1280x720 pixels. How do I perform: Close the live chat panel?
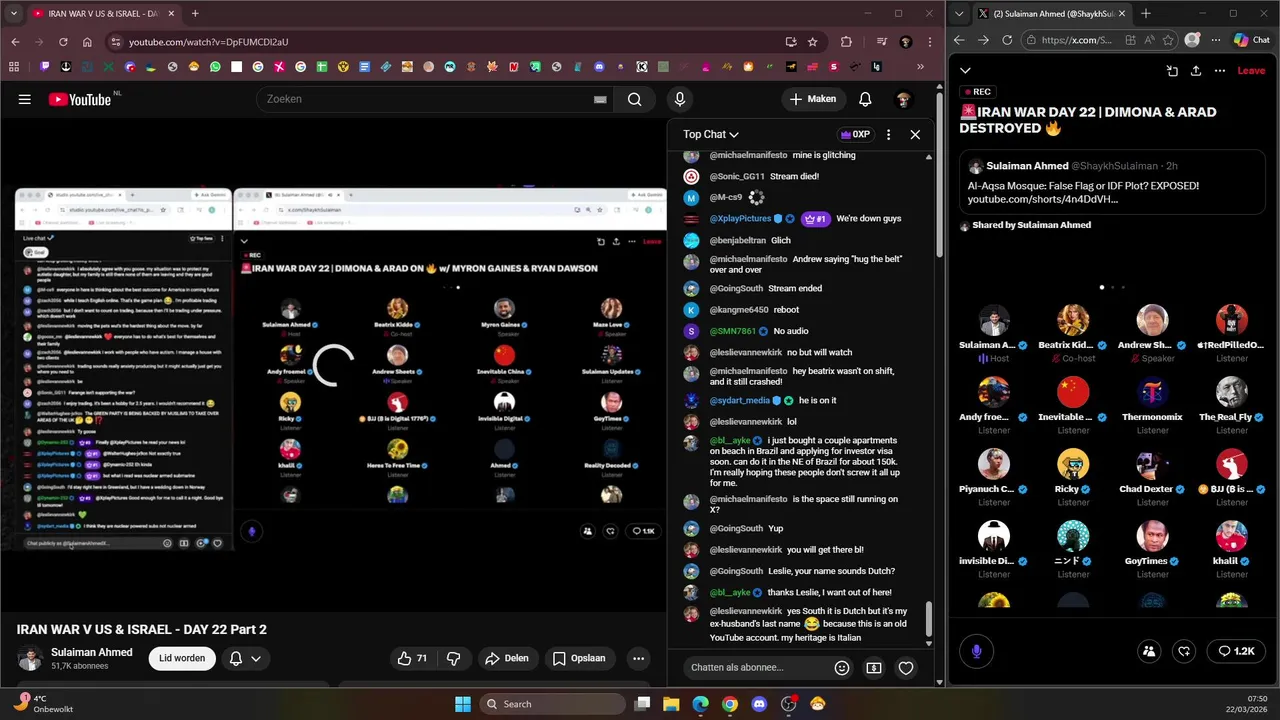point(915,134)
